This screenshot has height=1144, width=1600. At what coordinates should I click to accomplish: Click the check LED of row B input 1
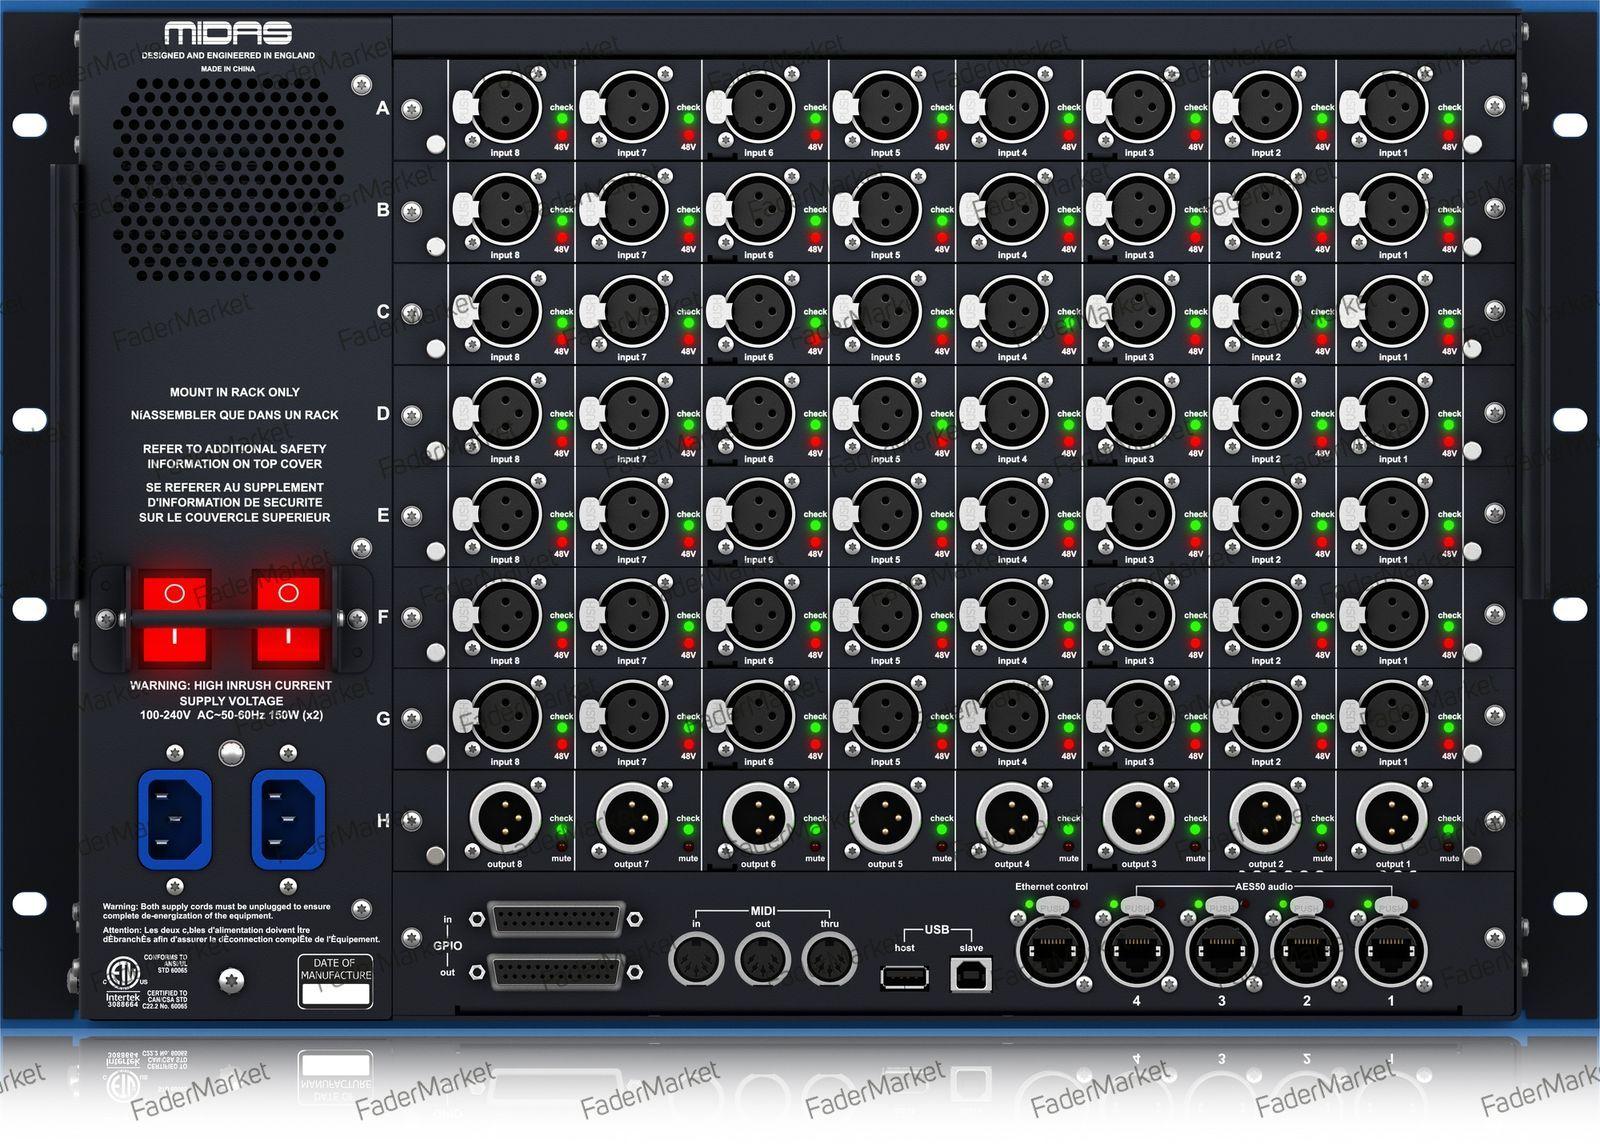click(1449, 221)
